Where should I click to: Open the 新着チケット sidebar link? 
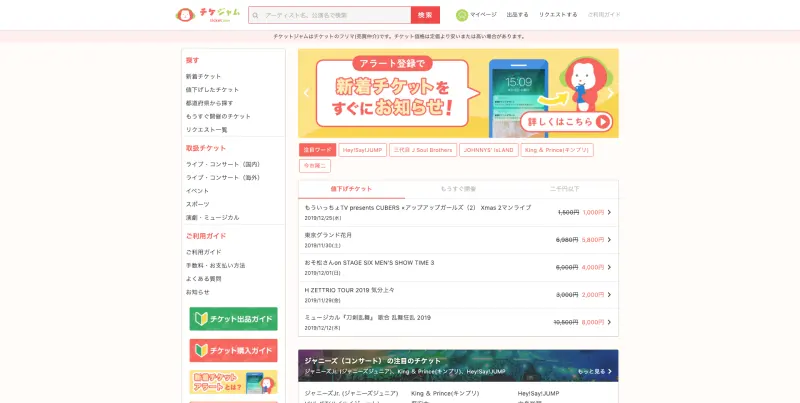(x=203, y=77)
